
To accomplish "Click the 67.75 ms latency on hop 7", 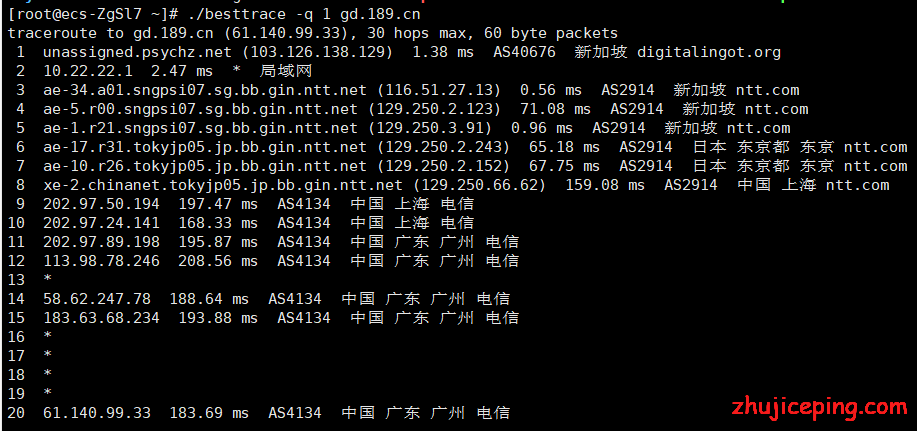I will (x=564, y=166).
